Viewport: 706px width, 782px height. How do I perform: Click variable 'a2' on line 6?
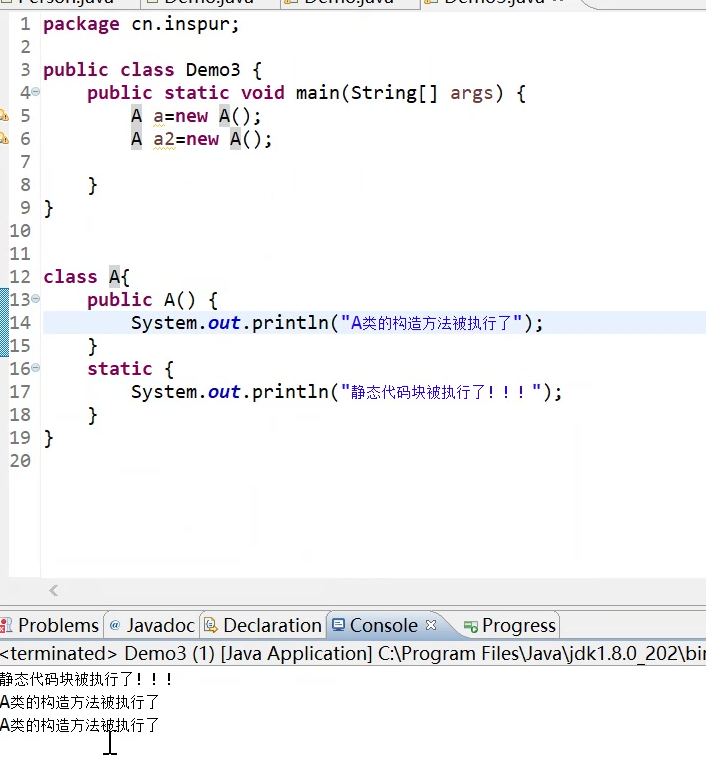[164, 139]
